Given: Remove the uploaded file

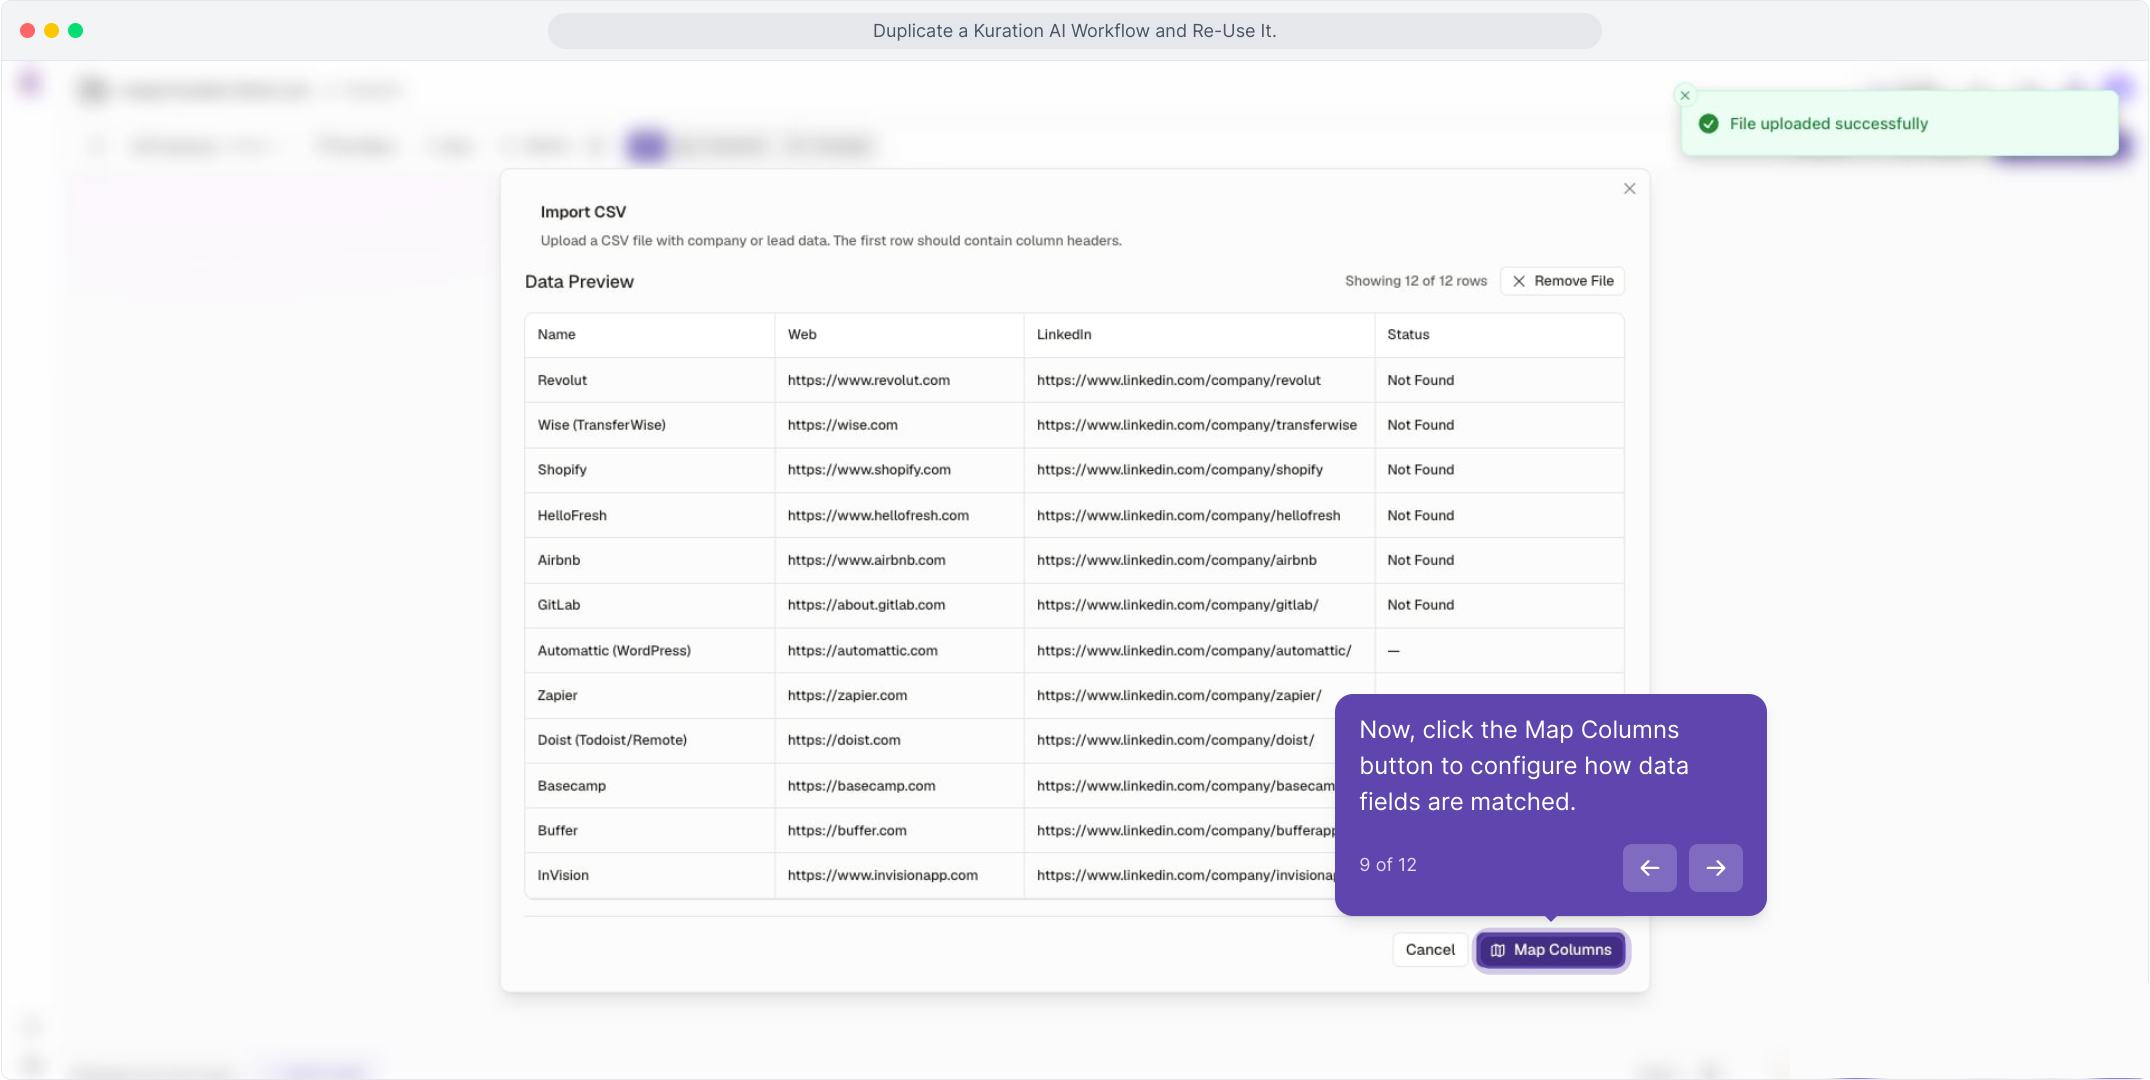Looking at the screenshot, I should pos(1562,281).
